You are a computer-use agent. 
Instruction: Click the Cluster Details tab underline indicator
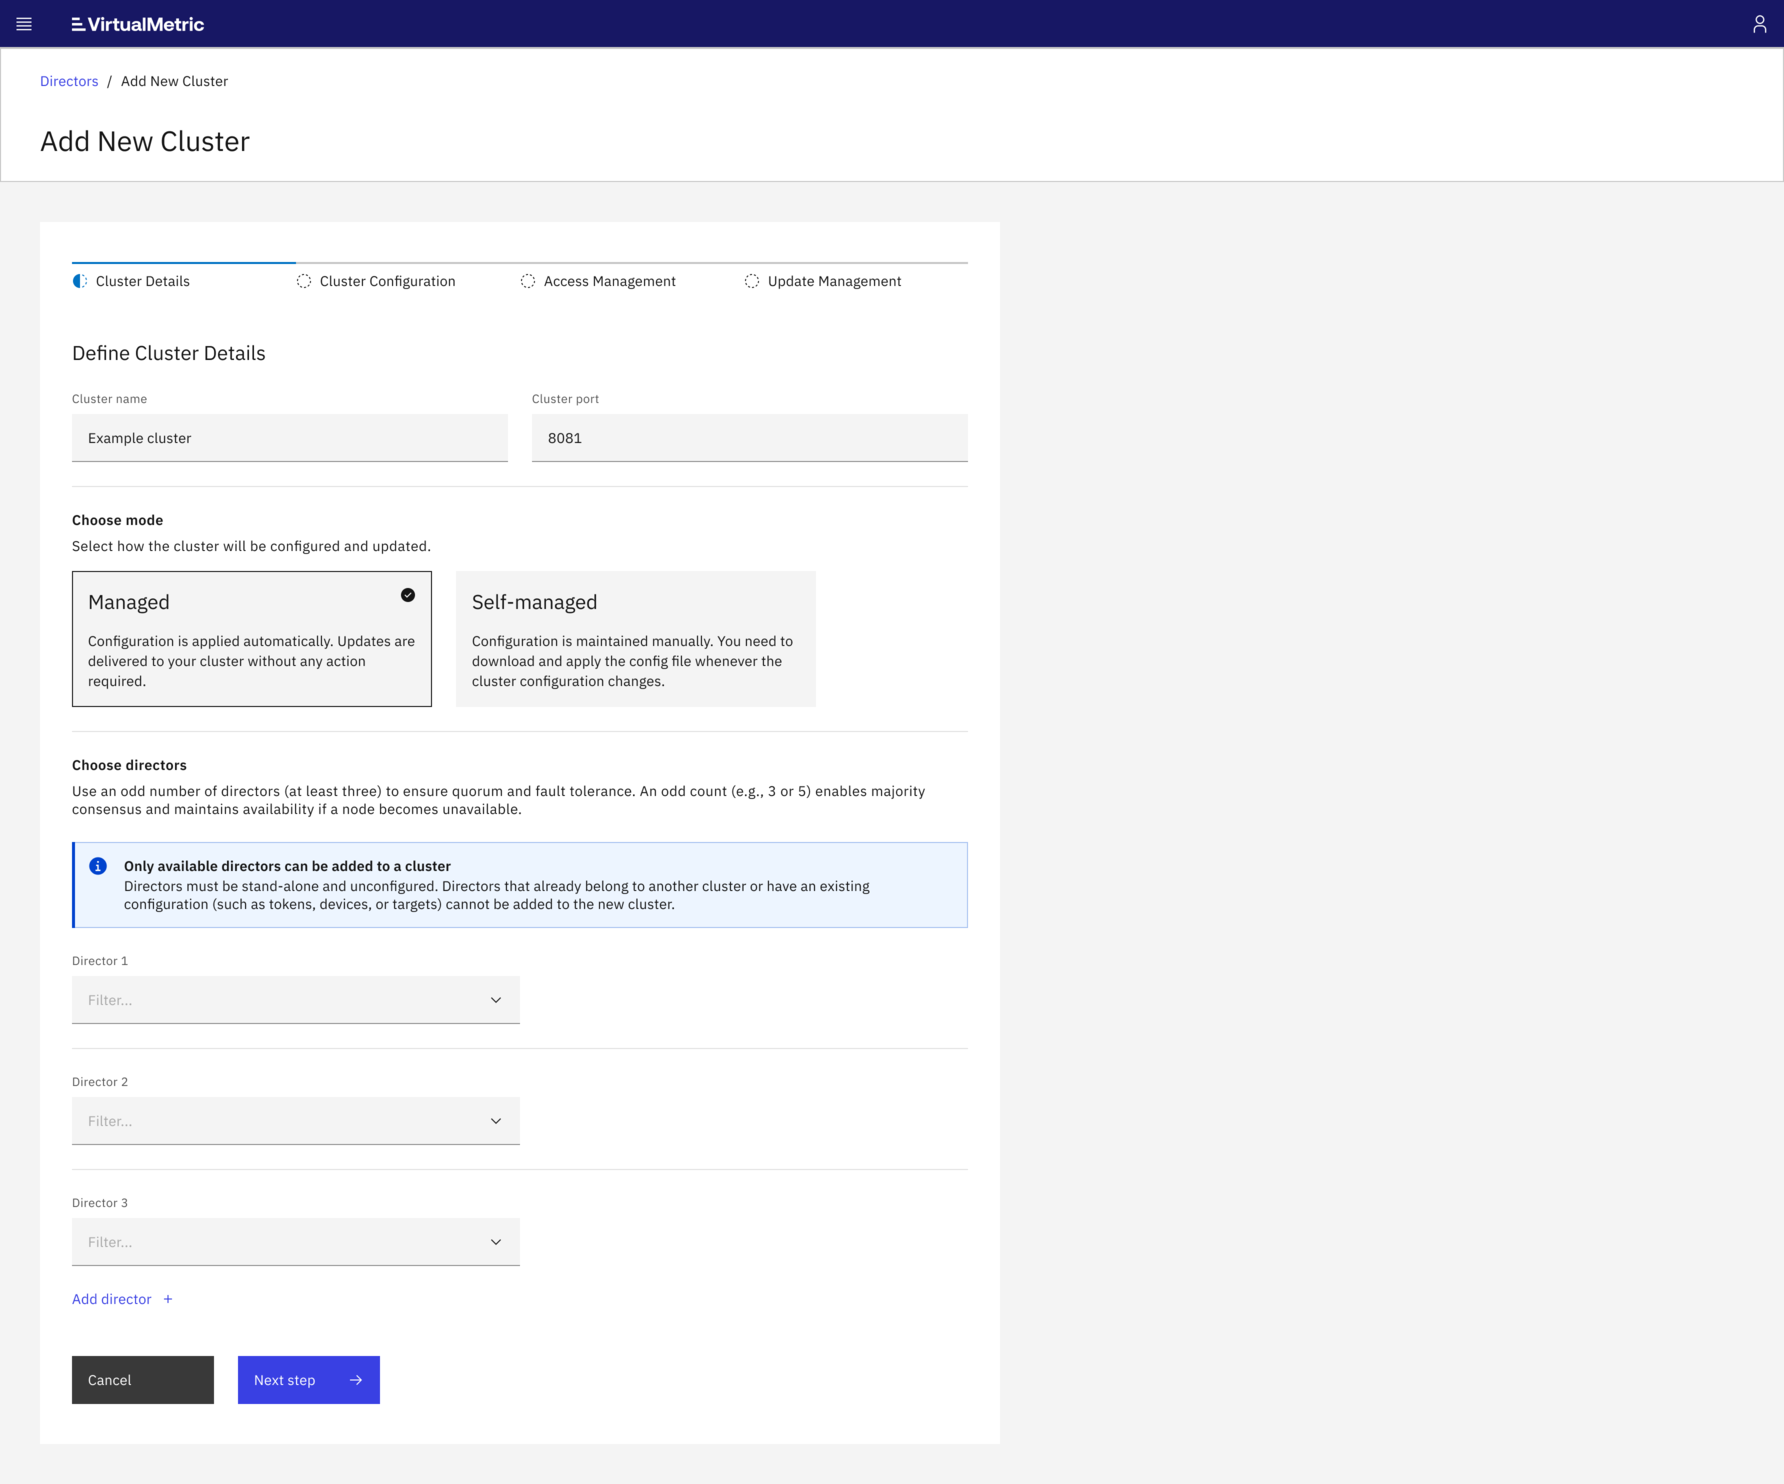click(x=182, y=263)
